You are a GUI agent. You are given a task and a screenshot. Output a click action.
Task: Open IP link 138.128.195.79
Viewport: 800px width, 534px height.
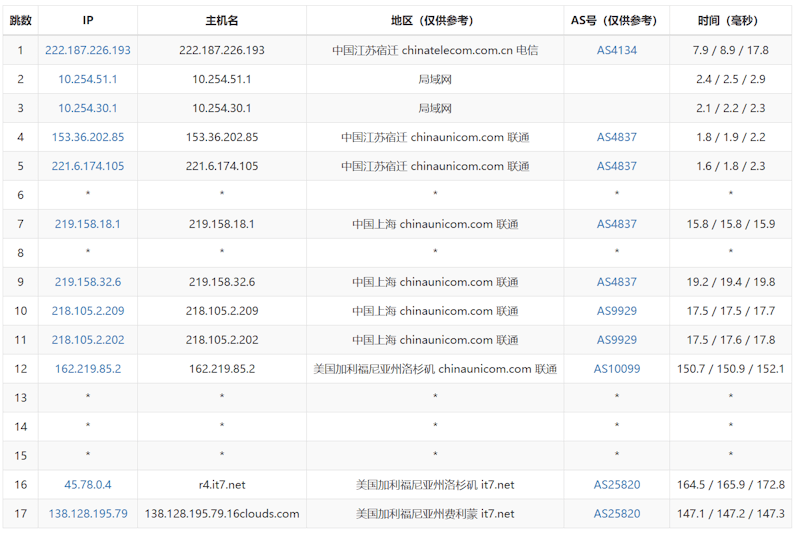88,514
